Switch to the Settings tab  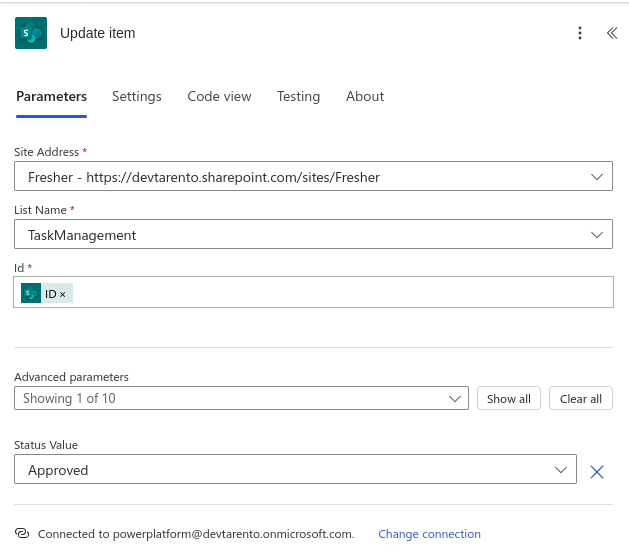(x=137, y=97)
